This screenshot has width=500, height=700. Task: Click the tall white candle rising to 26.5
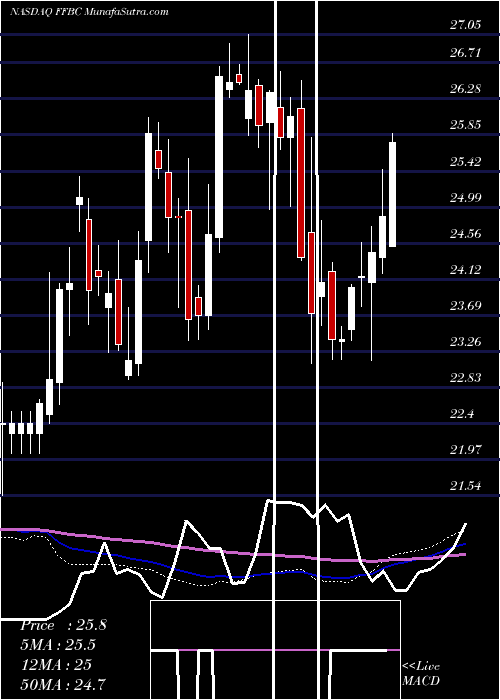219,157
